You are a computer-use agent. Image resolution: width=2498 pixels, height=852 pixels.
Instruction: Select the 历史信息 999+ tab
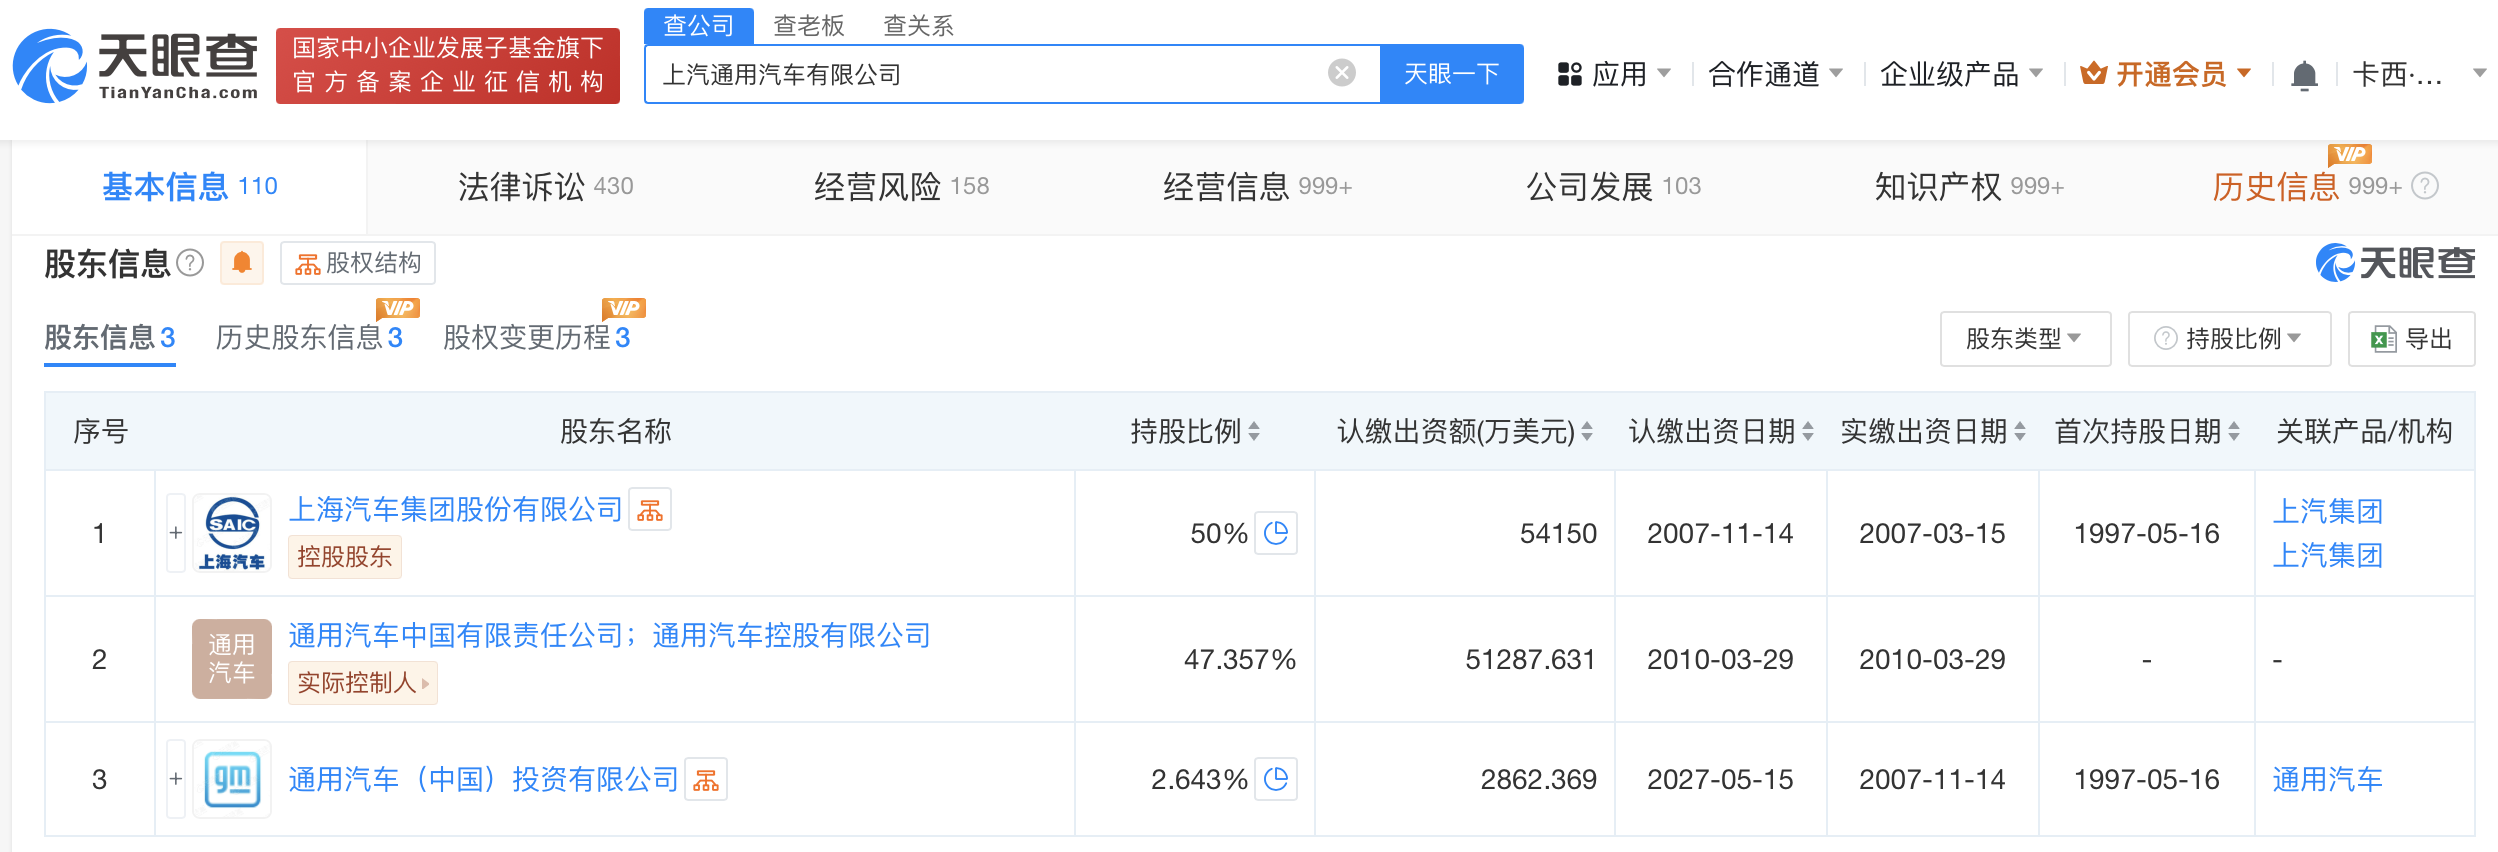coord(2306,186)
